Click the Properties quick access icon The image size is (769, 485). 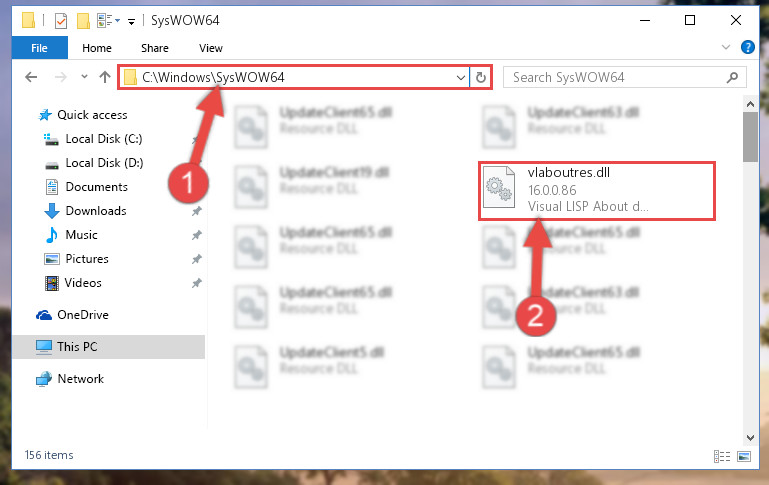click(61, 21)
